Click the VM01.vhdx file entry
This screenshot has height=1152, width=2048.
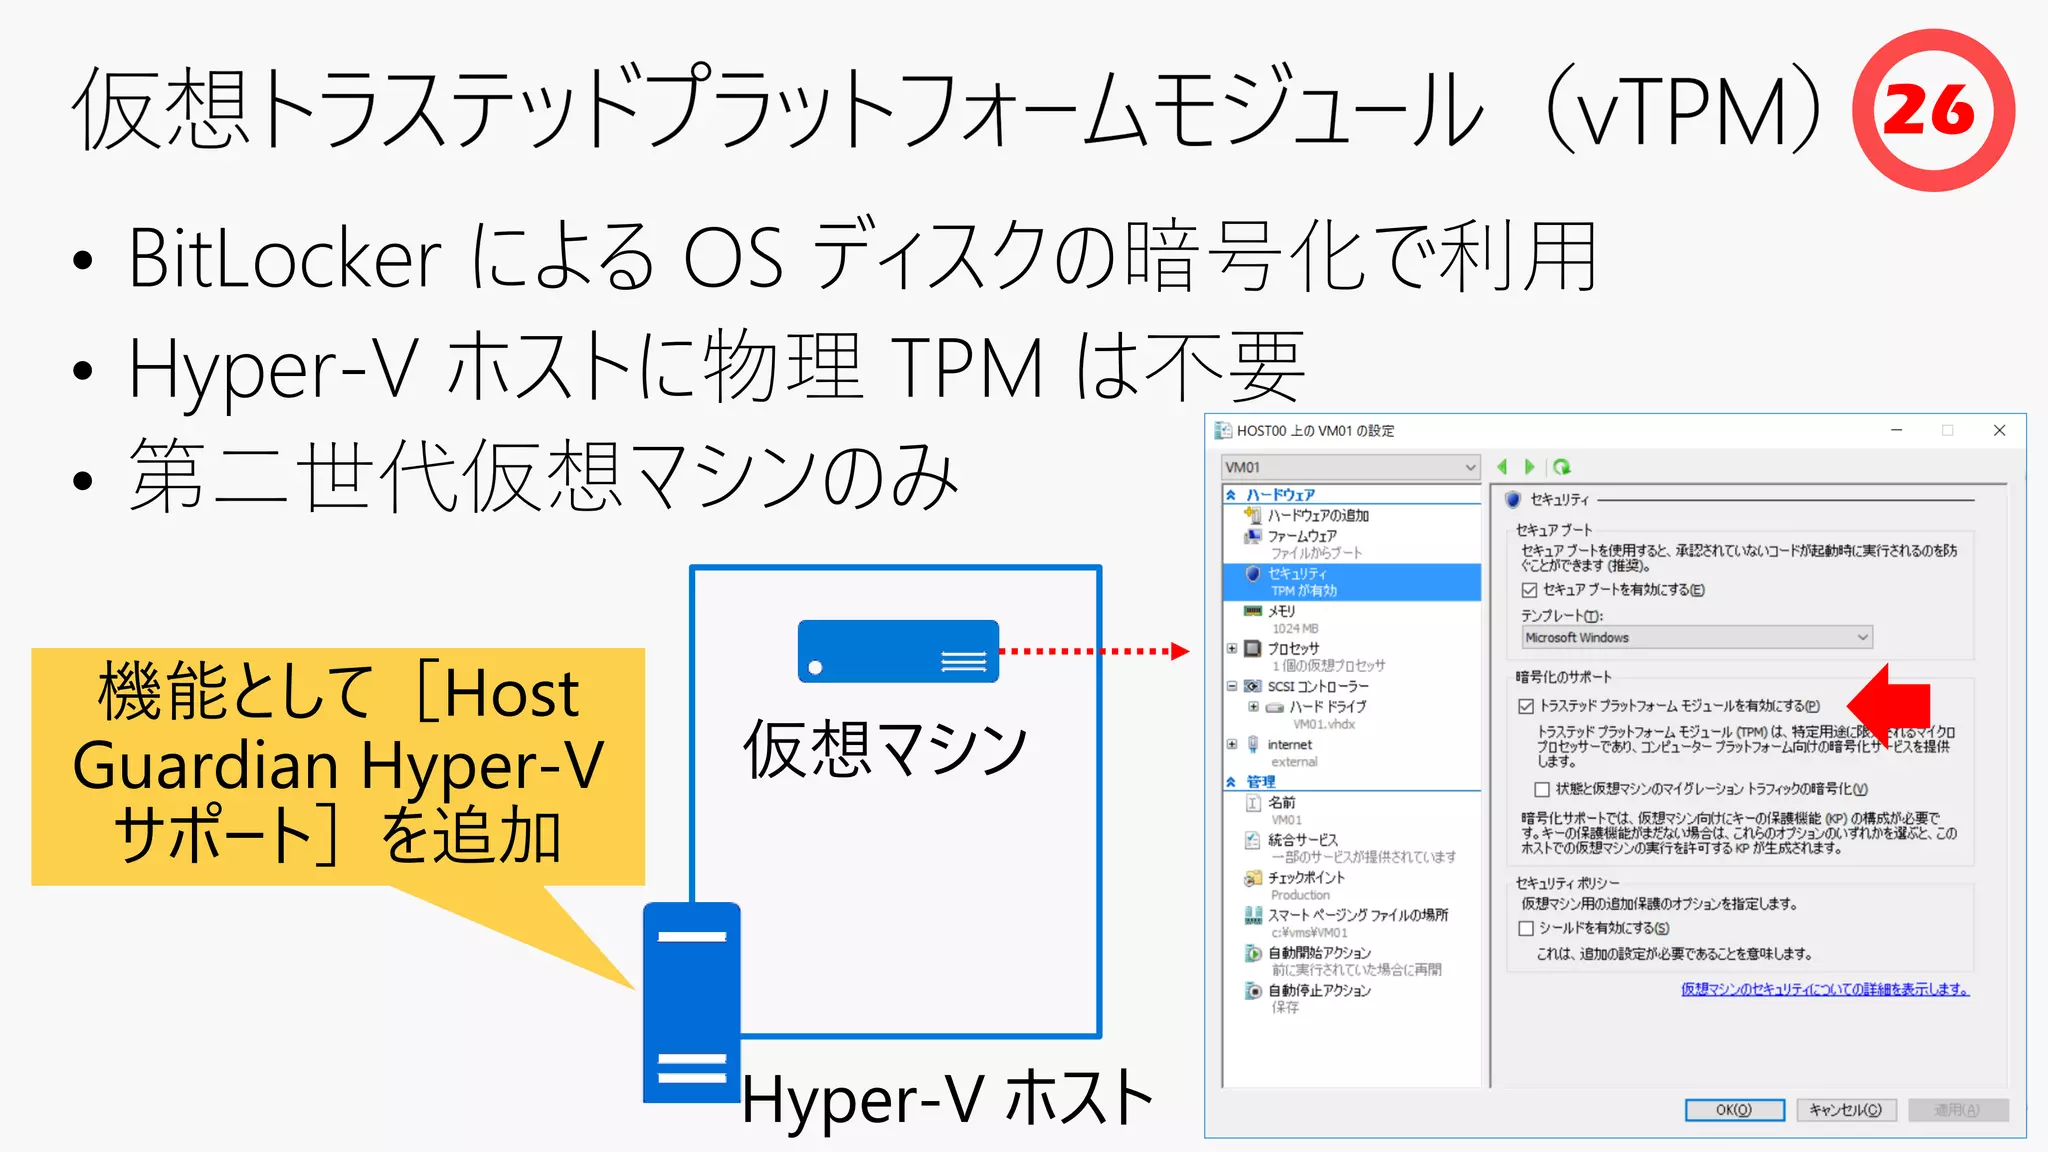pos(1323,724)
